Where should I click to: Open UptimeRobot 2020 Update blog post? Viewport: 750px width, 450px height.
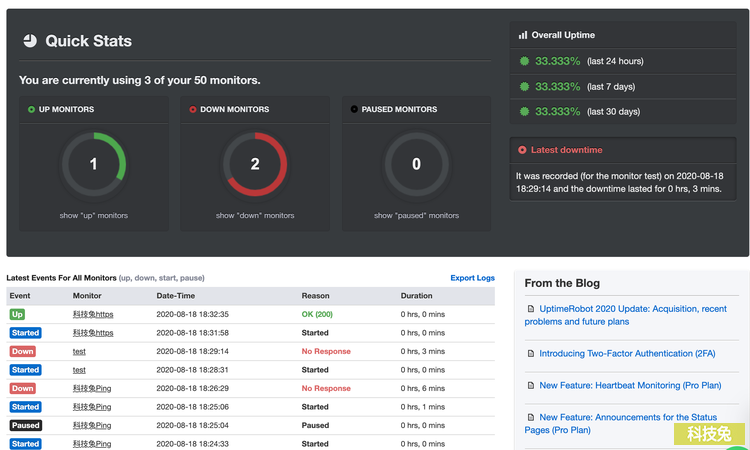tap(626, 315)
